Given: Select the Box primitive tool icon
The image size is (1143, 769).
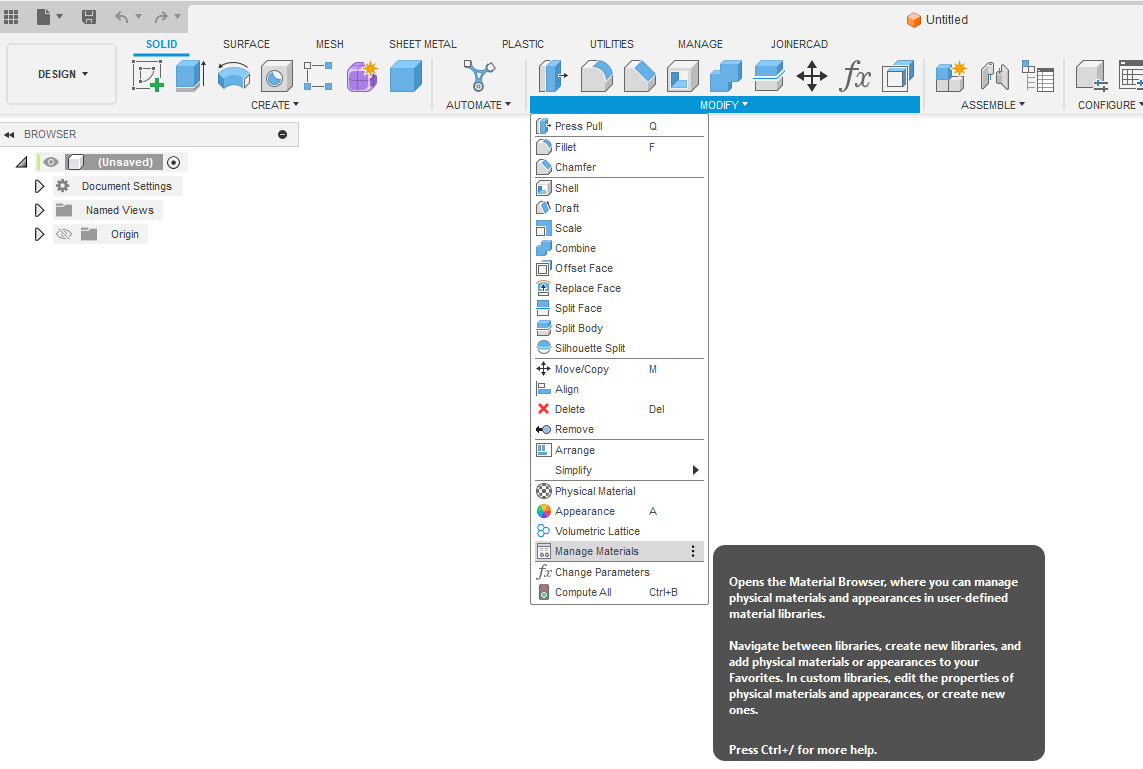Looking at the screenshot, I should 405,76.
